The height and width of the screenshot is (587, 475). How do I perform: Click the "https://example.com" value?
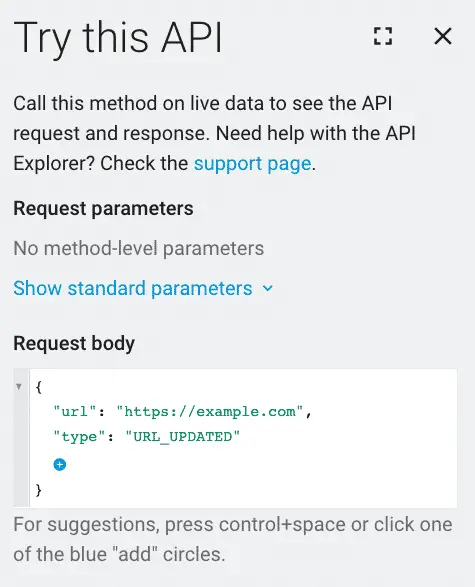click(210, 412)
